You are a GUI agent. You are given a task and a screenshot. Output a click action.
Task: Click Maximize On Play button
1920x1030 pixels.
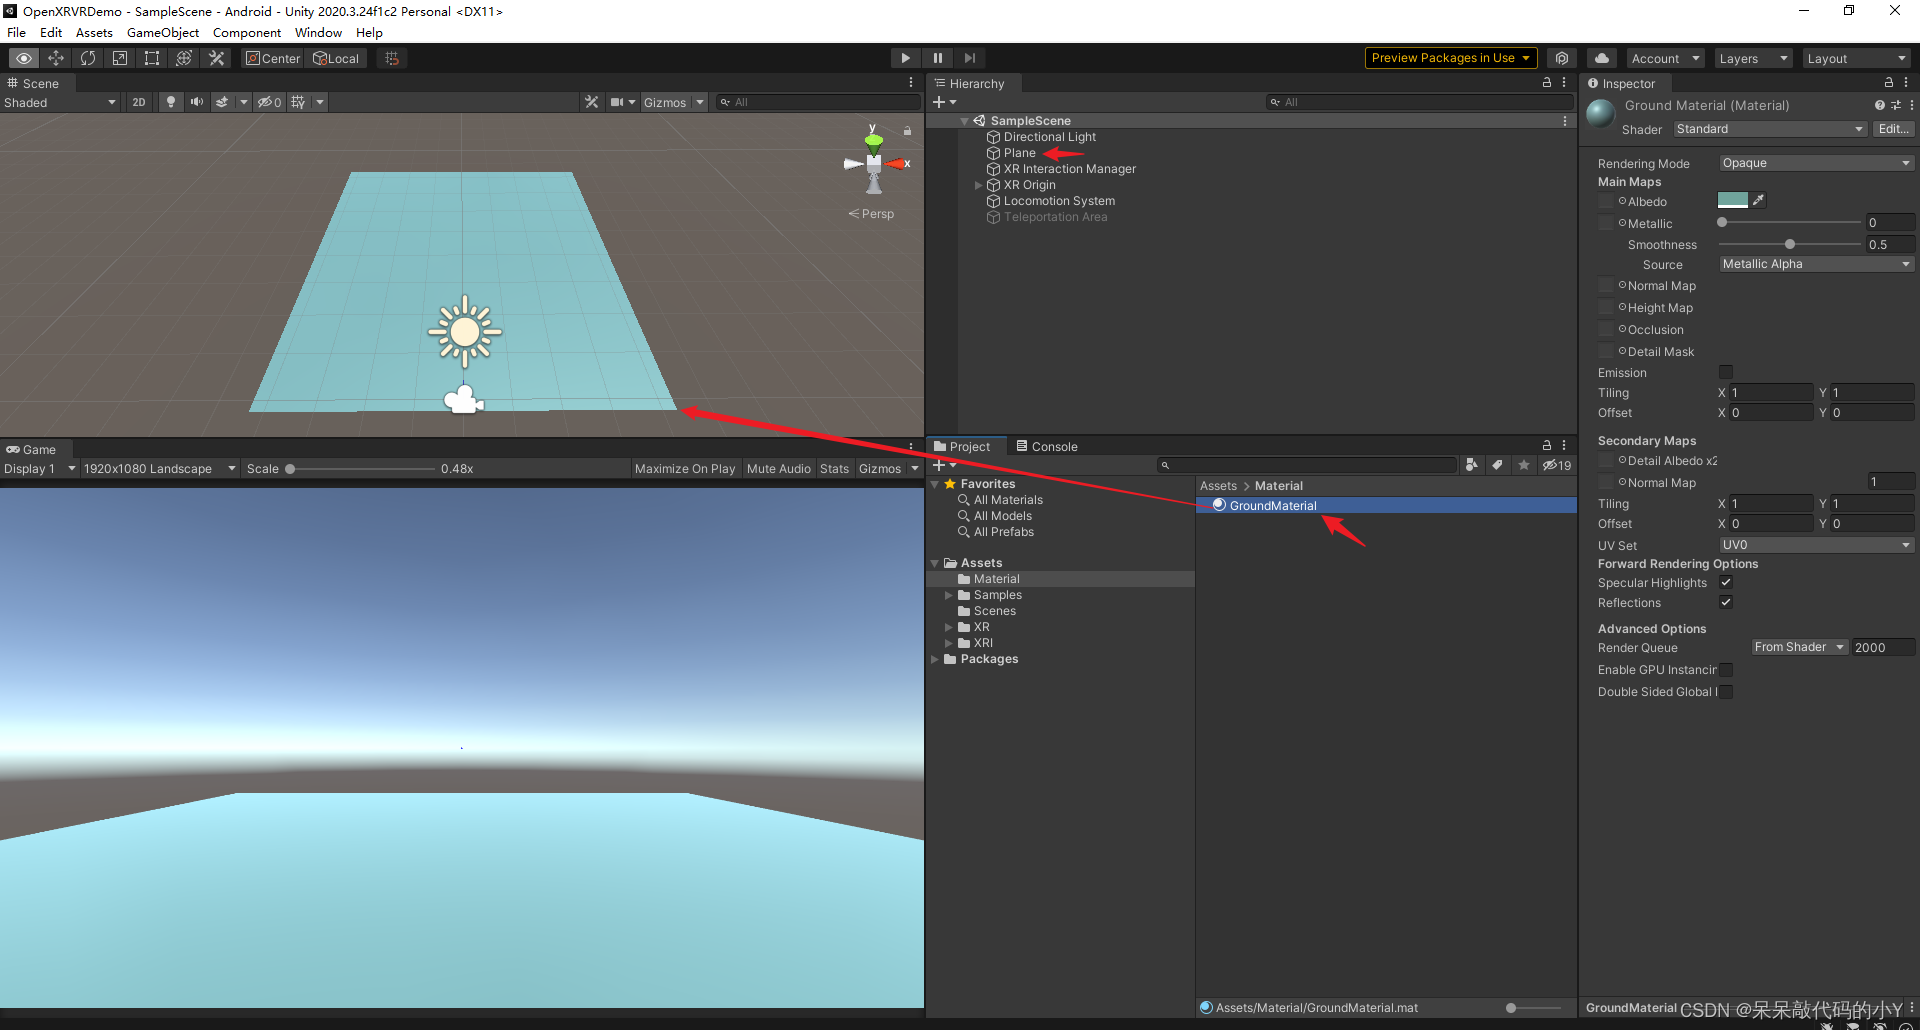[x=684, y=469]
